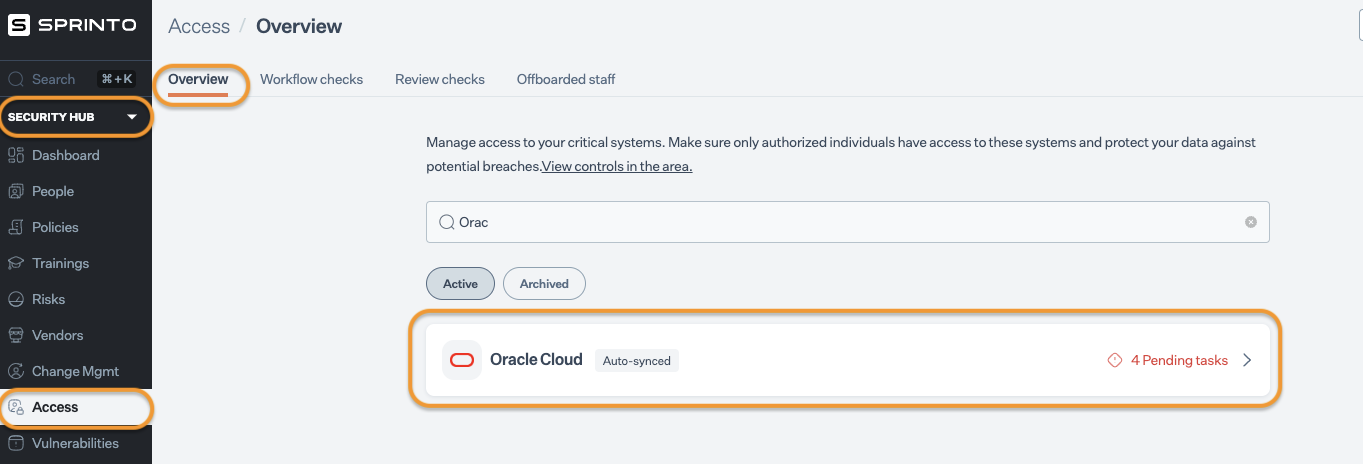Switch to the Workflow checks tab
Image resolution: width=1363 pixels, height=464 pixels.
[311, 79]
